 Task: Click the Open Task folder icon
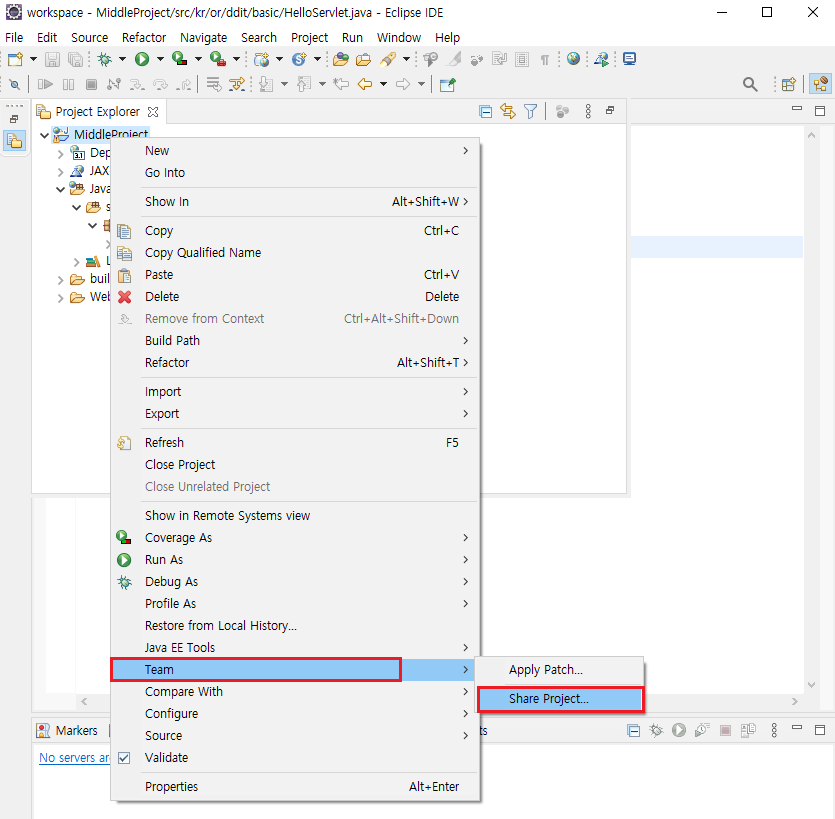363,59
